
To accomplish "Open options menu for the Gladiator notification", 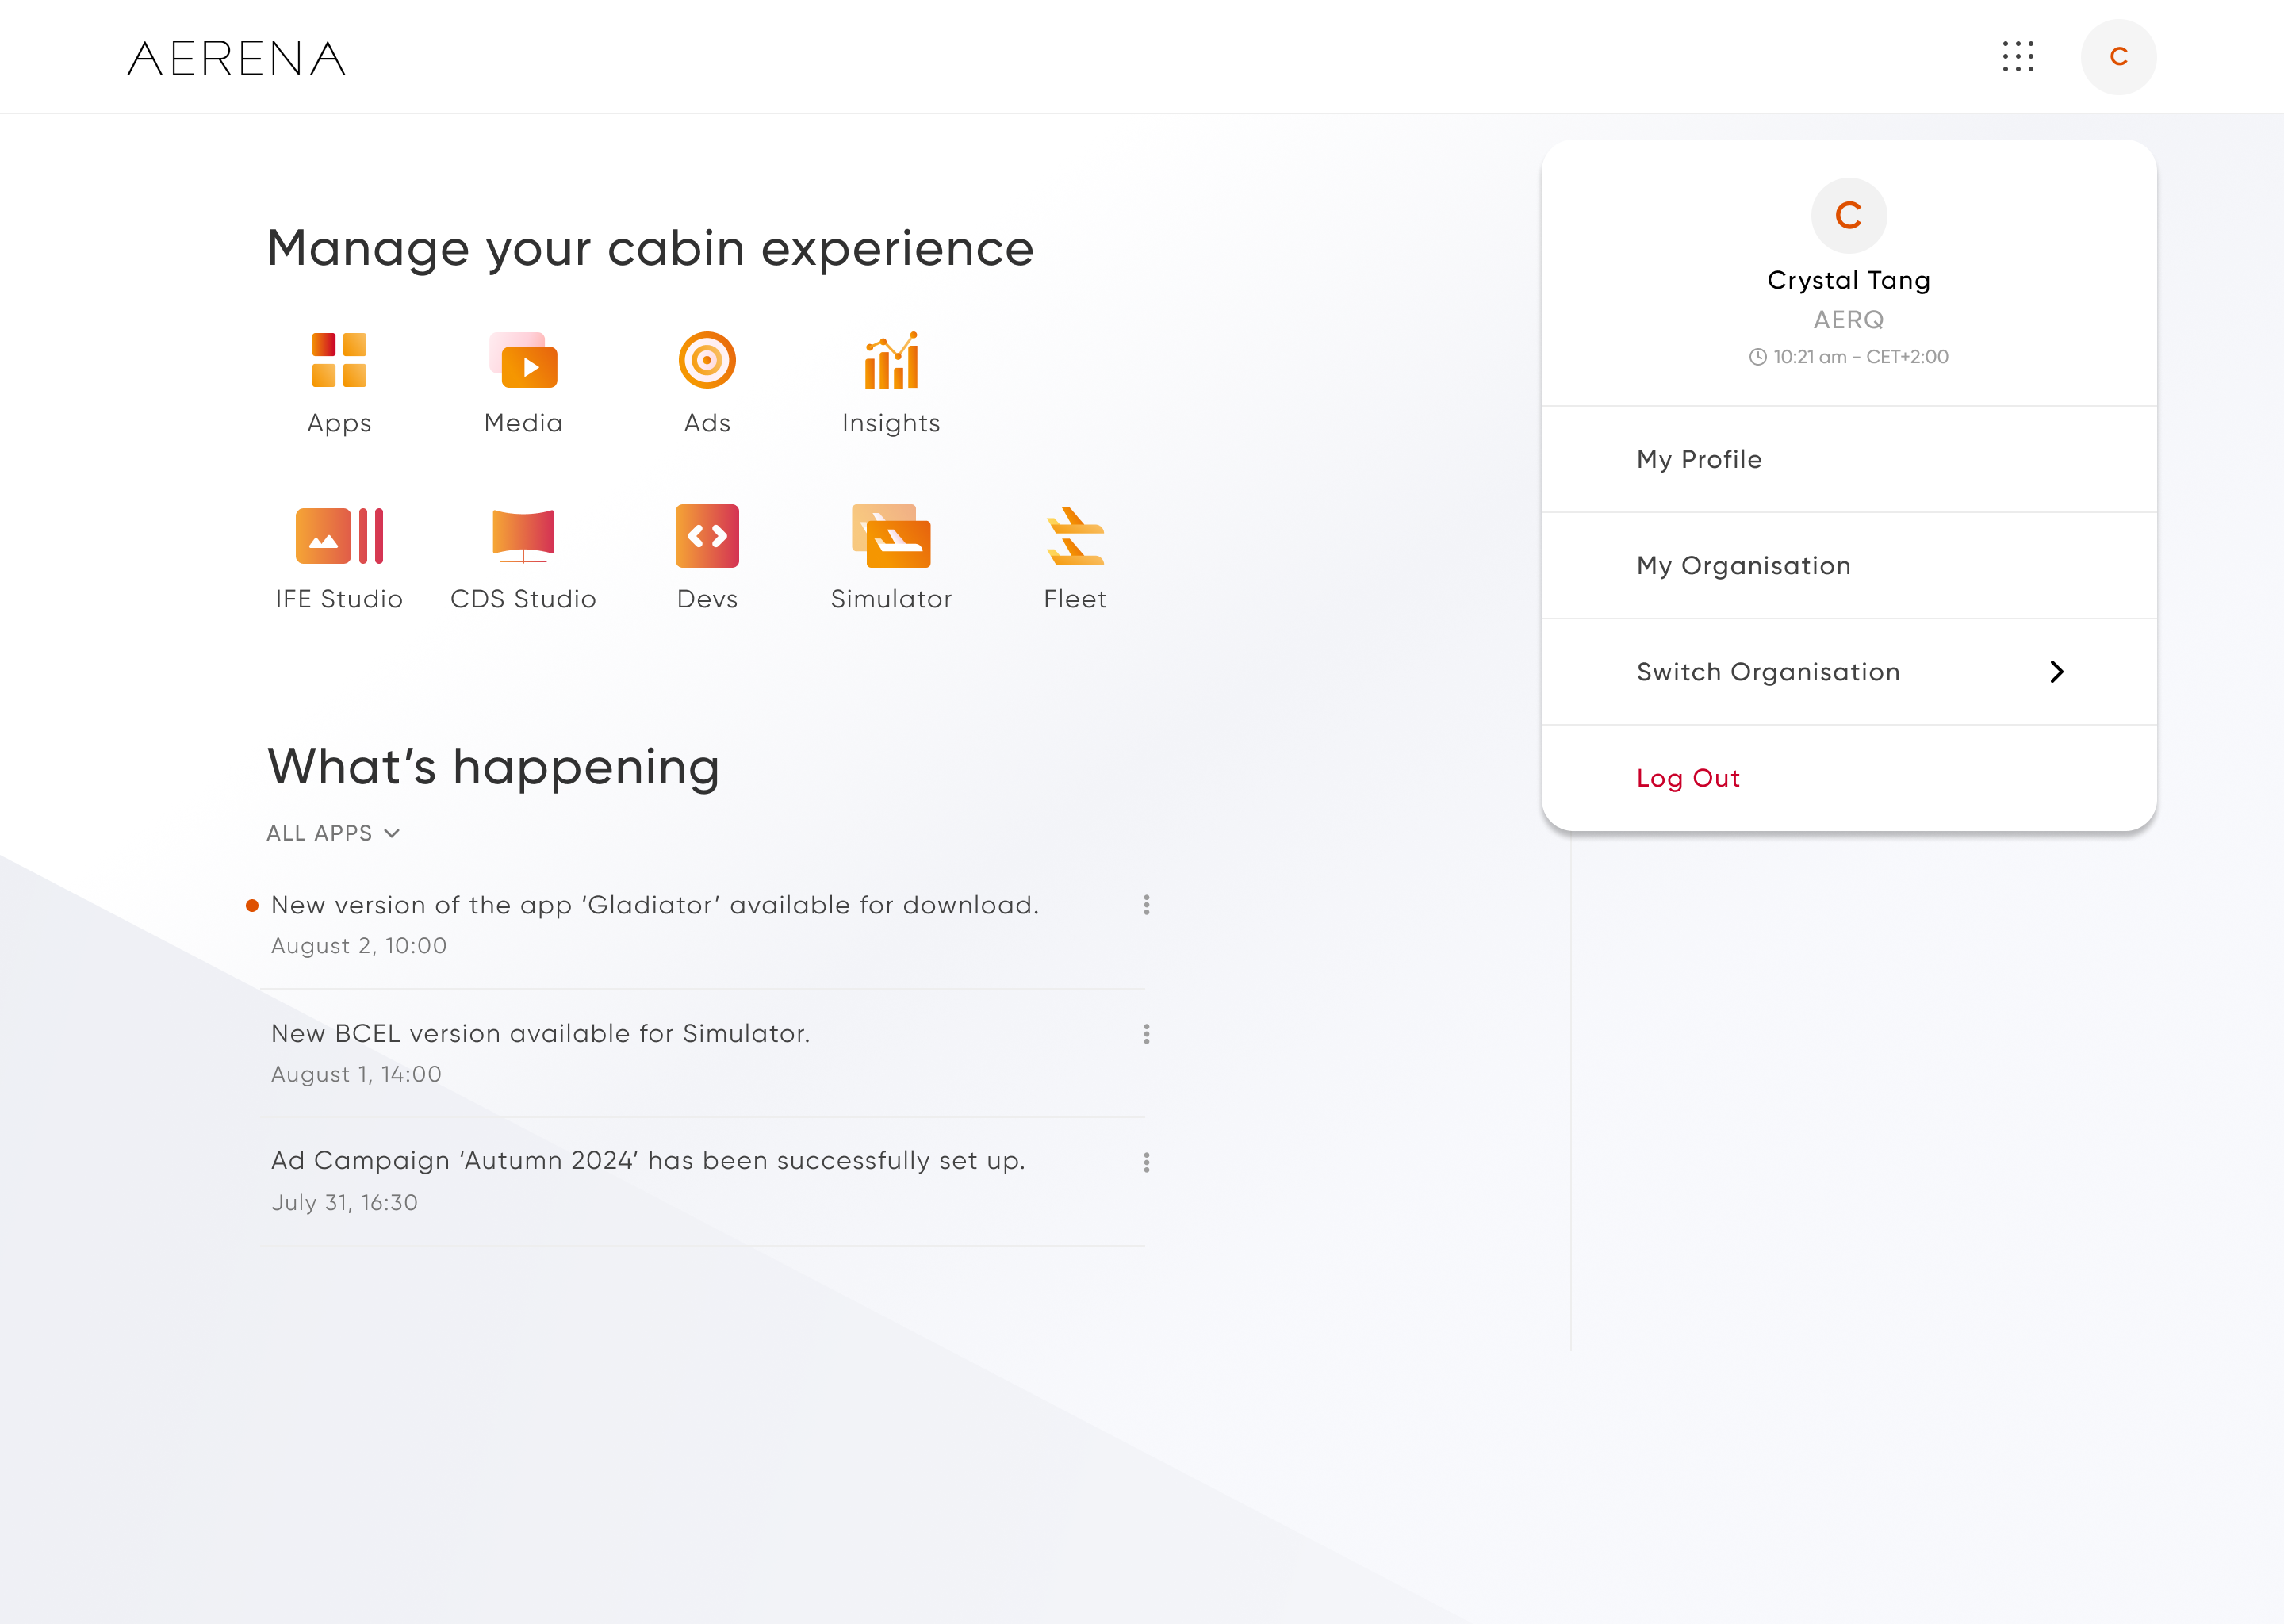I will [1146, 905].
